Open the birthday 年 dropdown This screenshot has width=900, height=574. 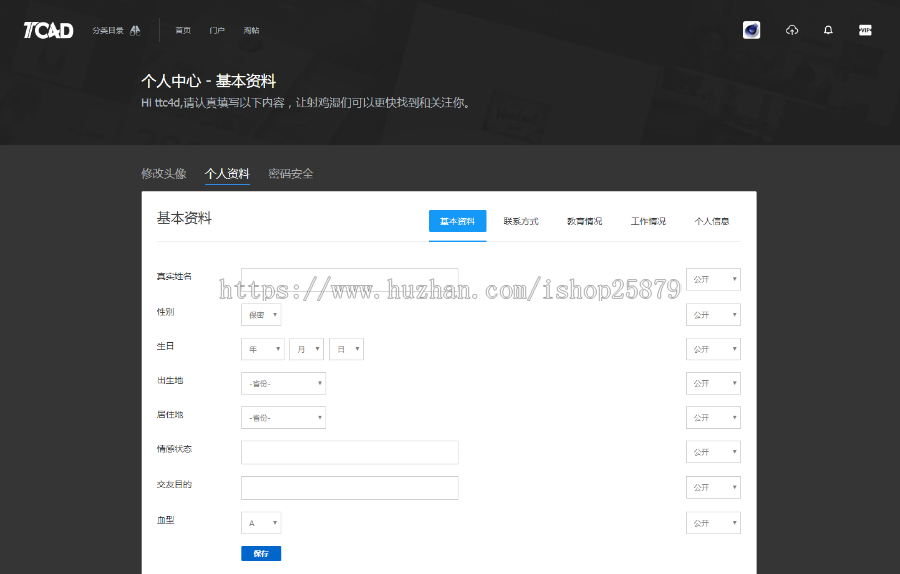coord(263,349)
